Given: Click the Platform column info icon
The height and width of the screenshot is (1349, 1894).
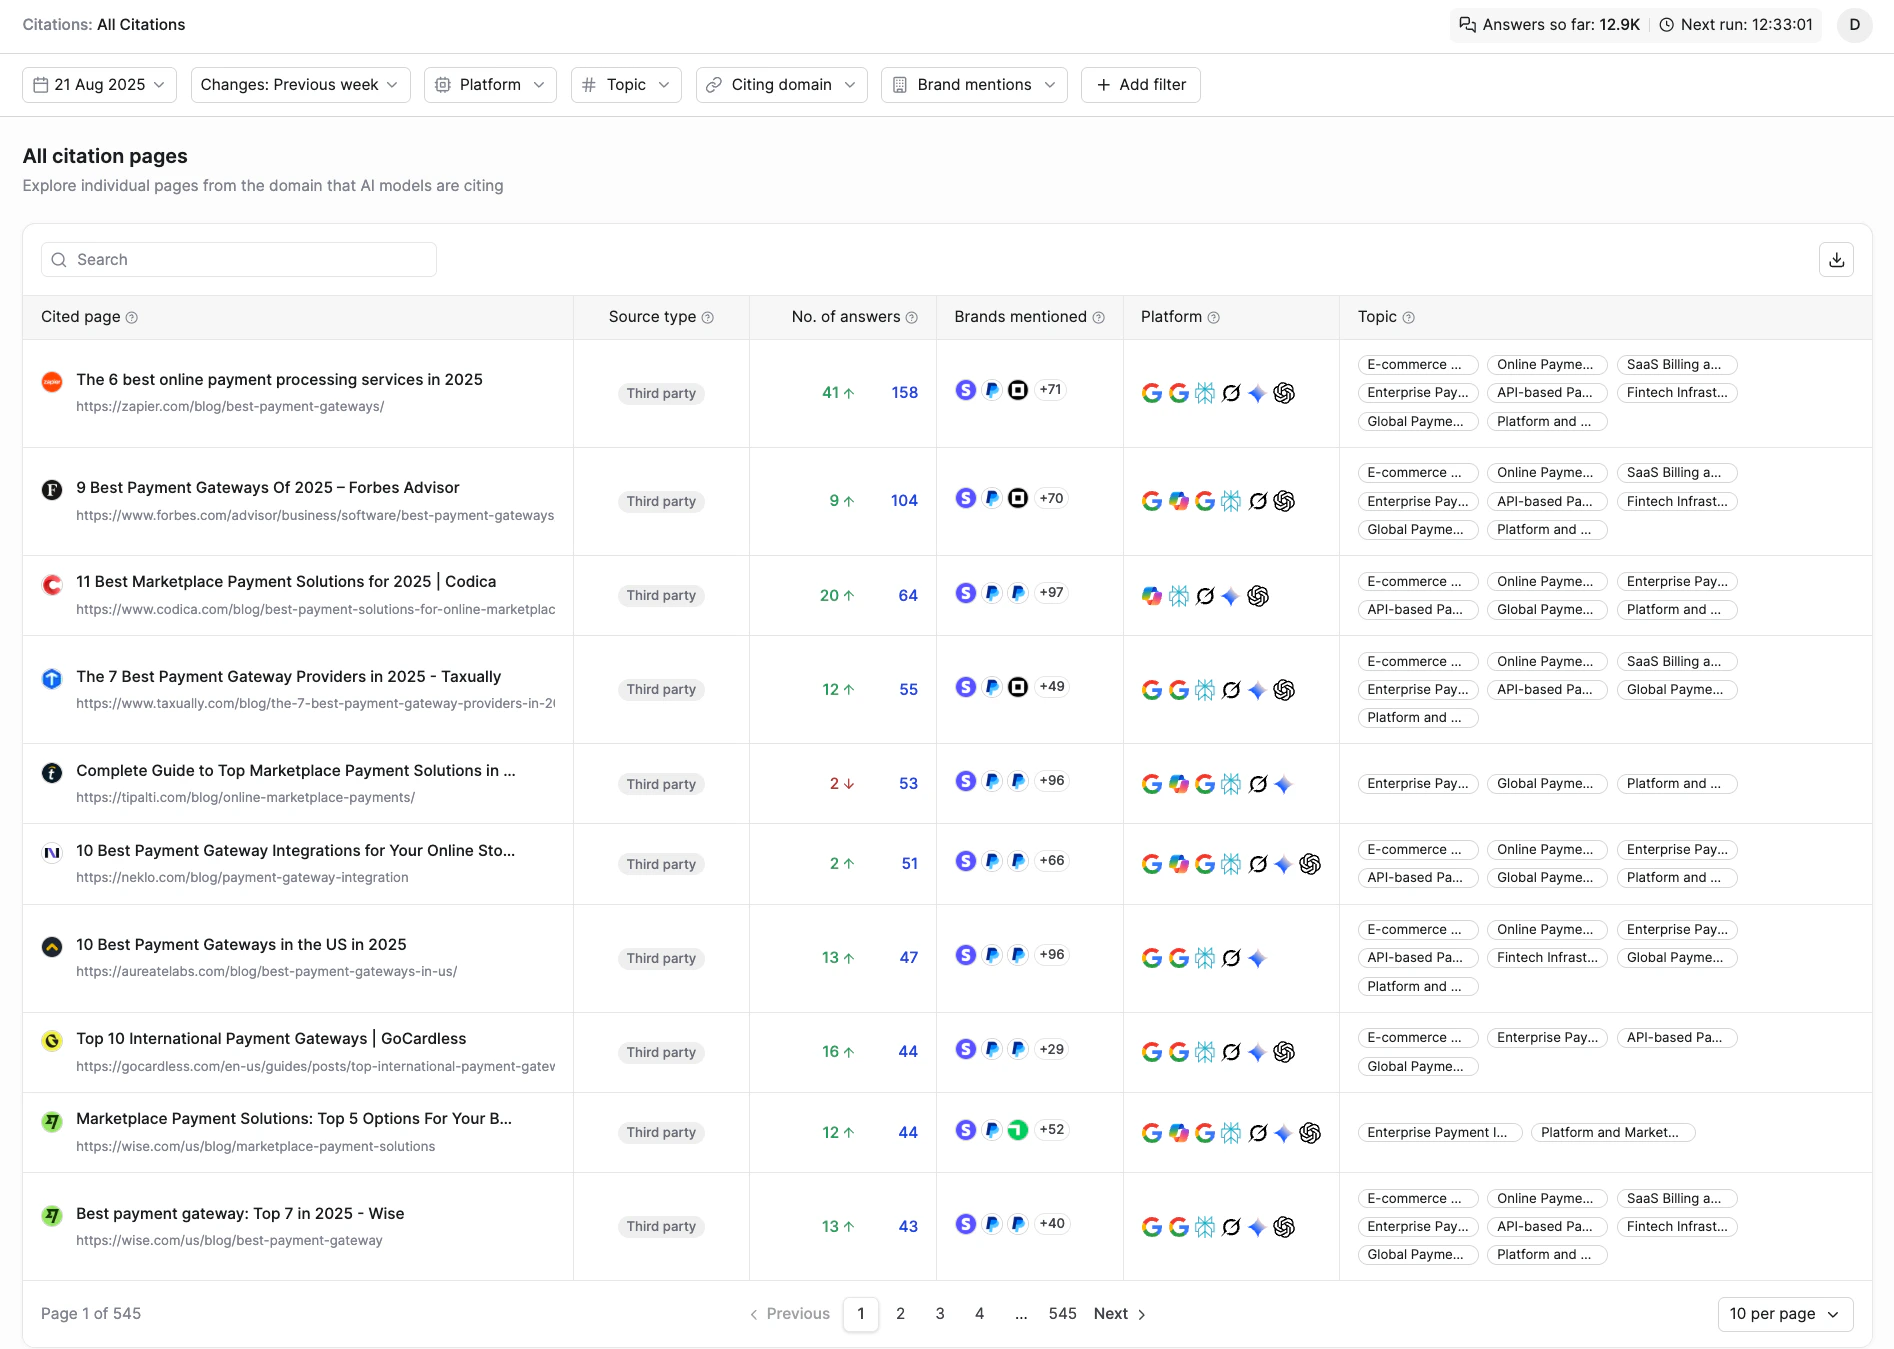Looking at the screenshot, I should point(1213,318).
